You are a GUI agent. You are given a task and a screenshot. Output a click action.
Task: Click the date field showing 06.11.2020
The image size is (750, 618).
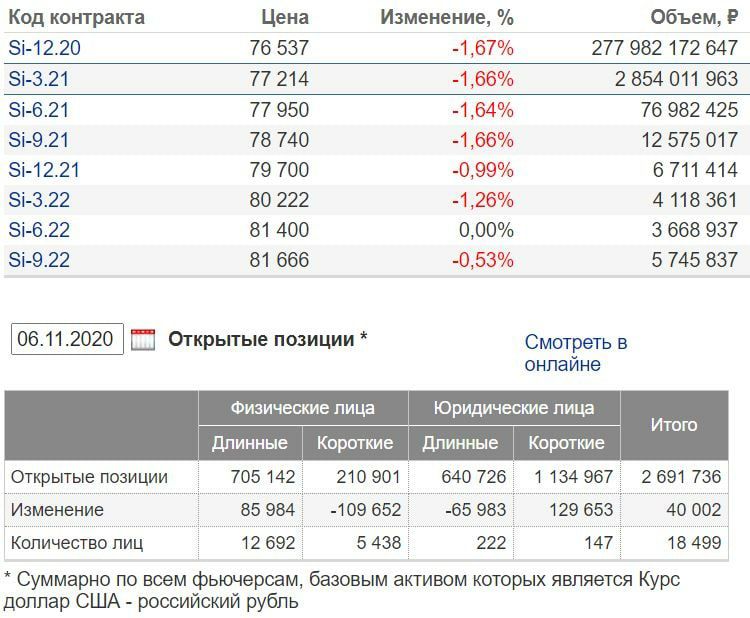click(67, 339)
